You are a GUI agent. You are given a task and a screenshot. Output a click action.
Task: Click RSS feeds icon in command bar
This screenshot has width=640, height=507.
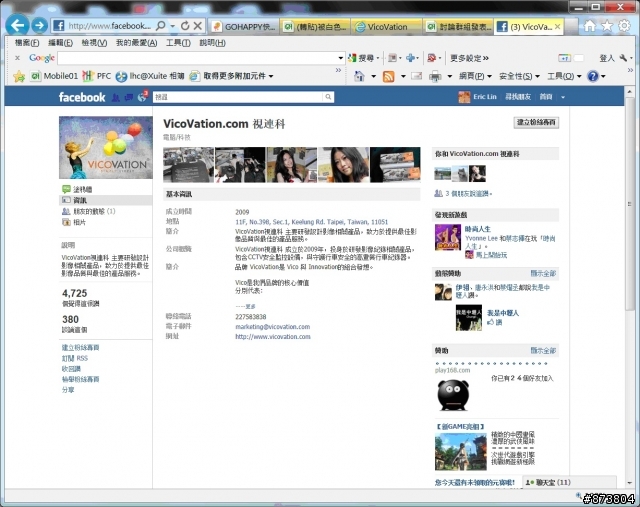[389, 76]
